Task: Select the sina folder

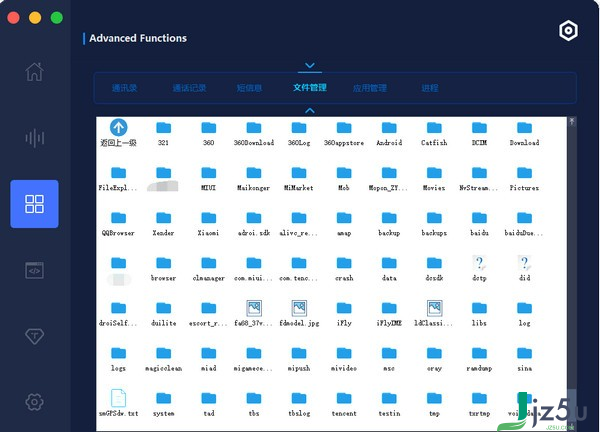Action: click(x=525, y=359)
